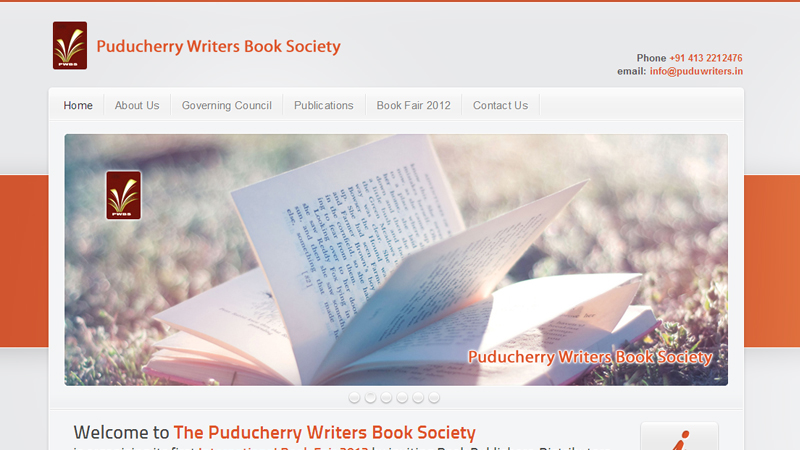
Task: Select the fourth slideshow dot
Action: click(x=402, y=397)
